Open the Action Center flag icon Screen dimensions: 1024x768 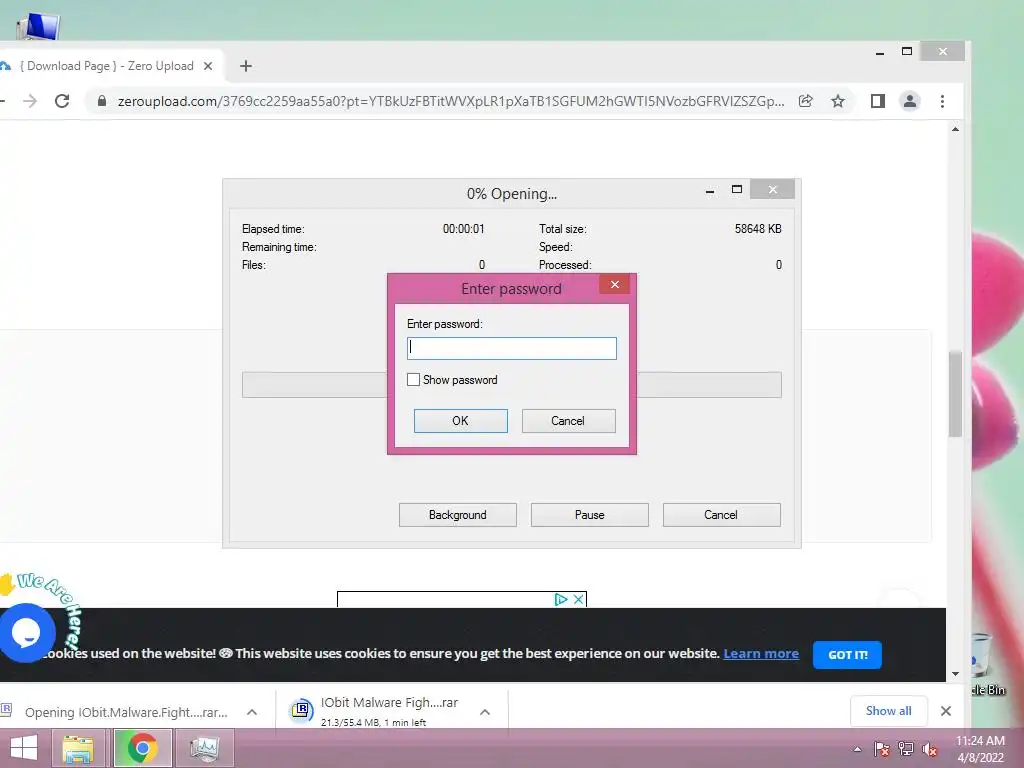point(882,749)
